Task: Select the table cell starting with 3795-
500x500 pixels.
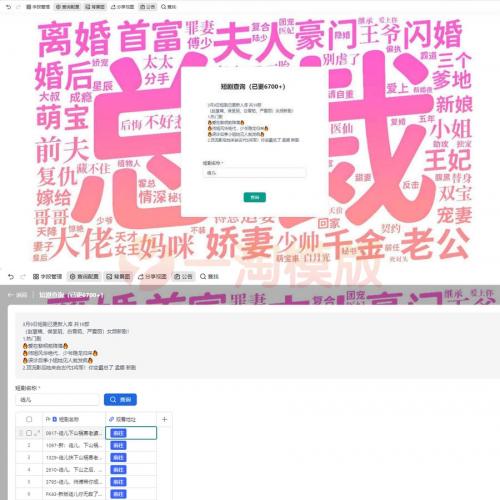Action: pos(74,482)
